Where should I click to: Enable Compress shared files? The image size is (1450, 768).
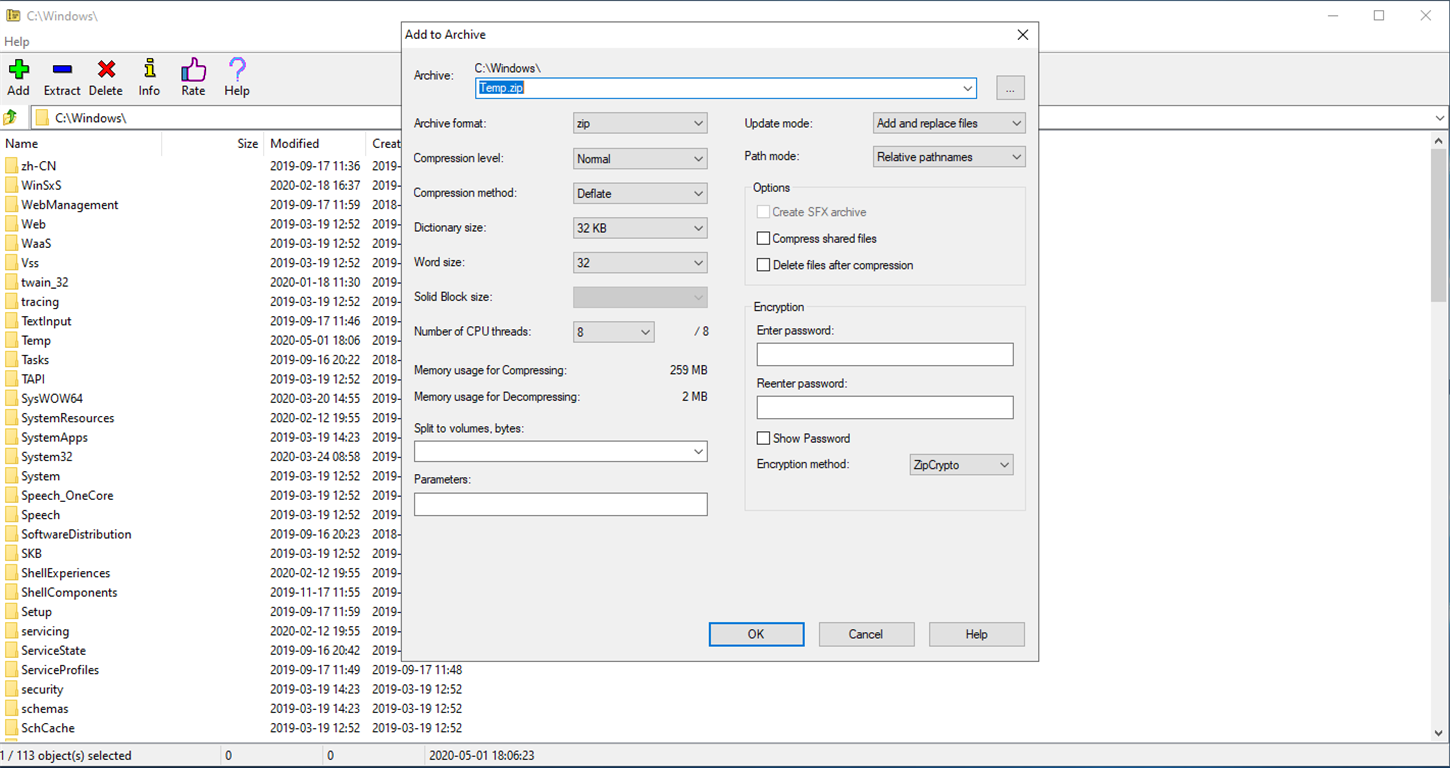click(763, 238)
